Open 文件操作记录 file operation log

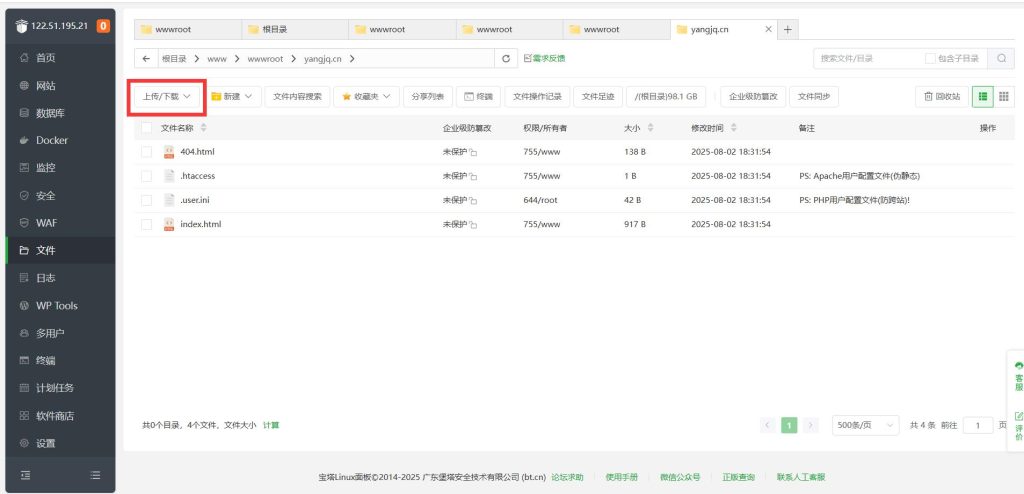(x=537, y=97)
